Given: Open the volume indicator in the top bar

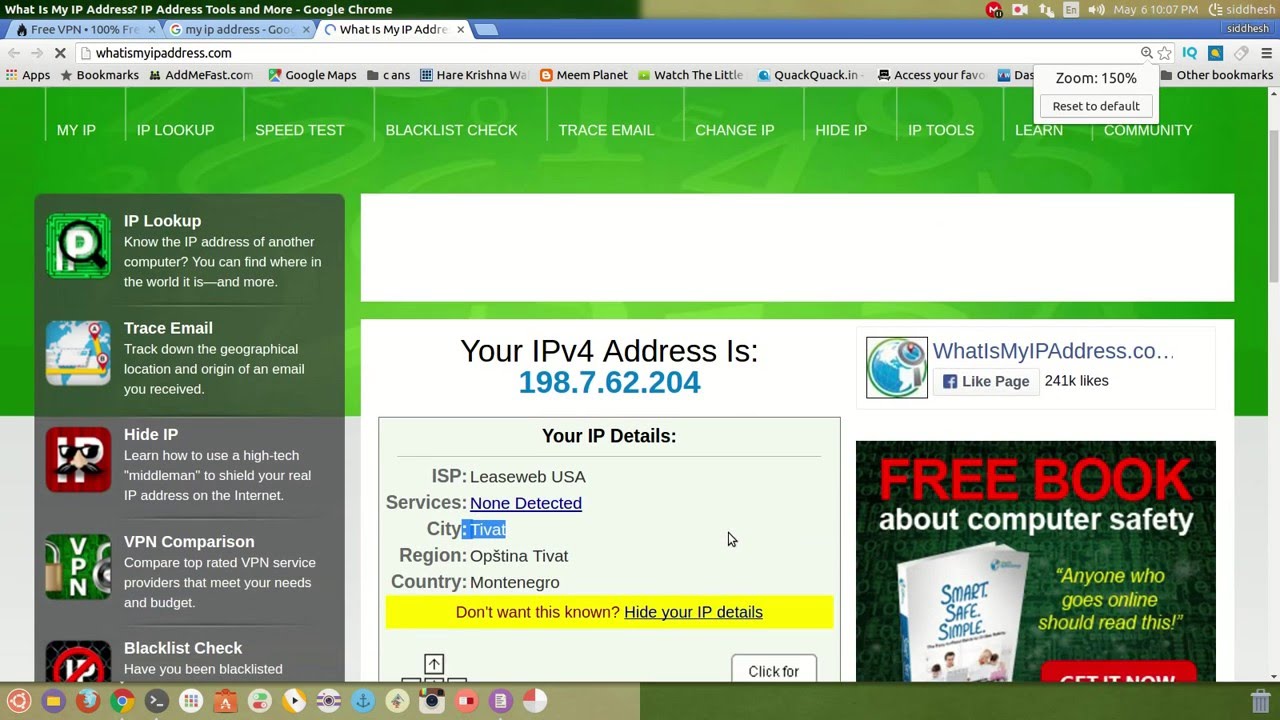Looking at the screenshot, I should tap(1096, 10).
